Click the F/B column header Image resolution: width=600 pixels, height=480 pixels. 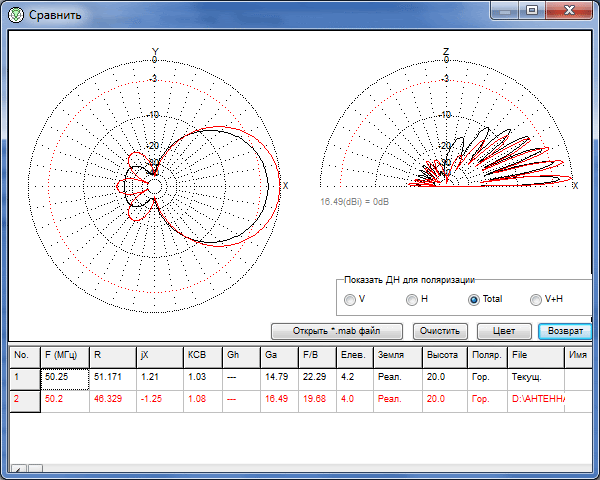[318, 357]
